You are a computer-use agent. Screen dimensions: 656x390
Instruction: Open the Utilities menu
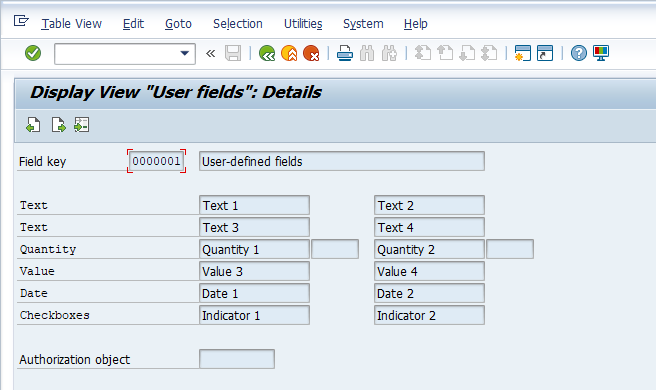click(303, 24)
